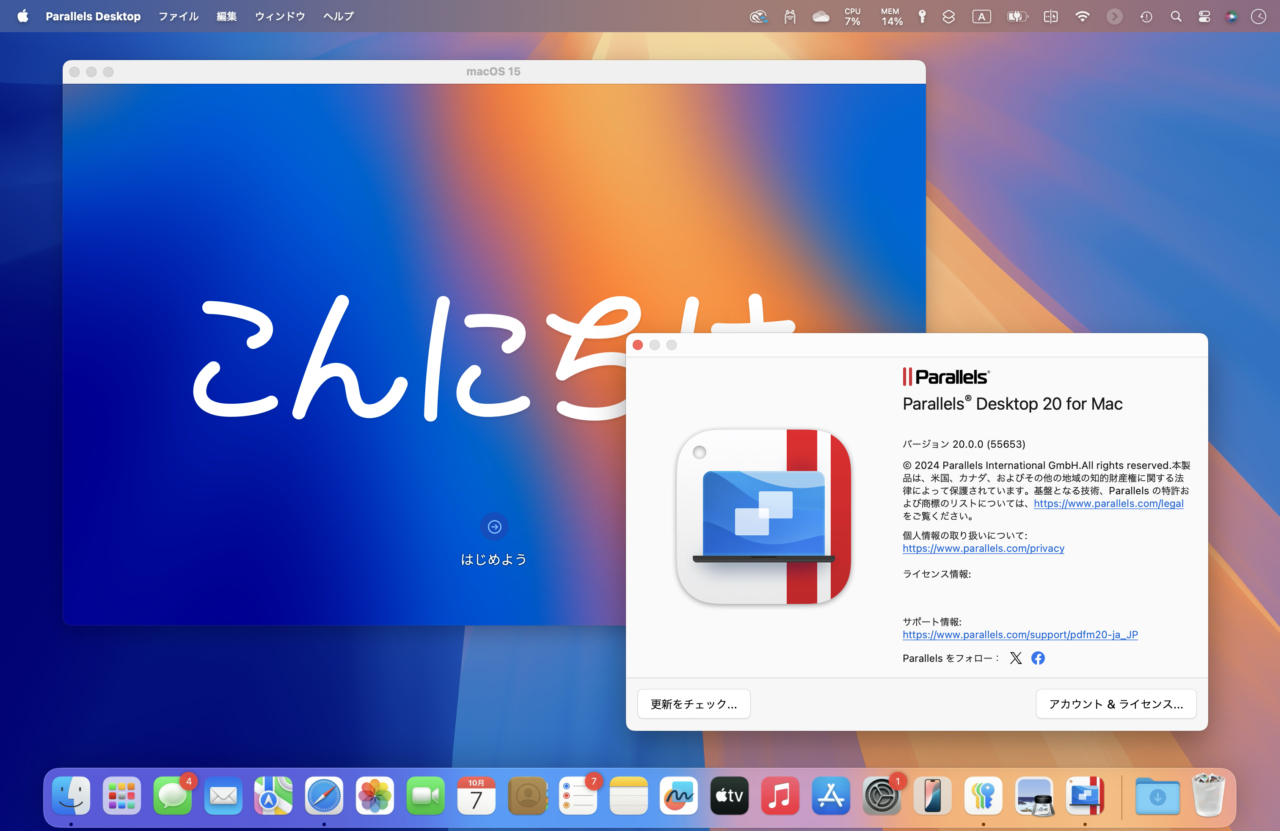Open the input source A indicator
The image size is (1280, 831).
[982, 16]
